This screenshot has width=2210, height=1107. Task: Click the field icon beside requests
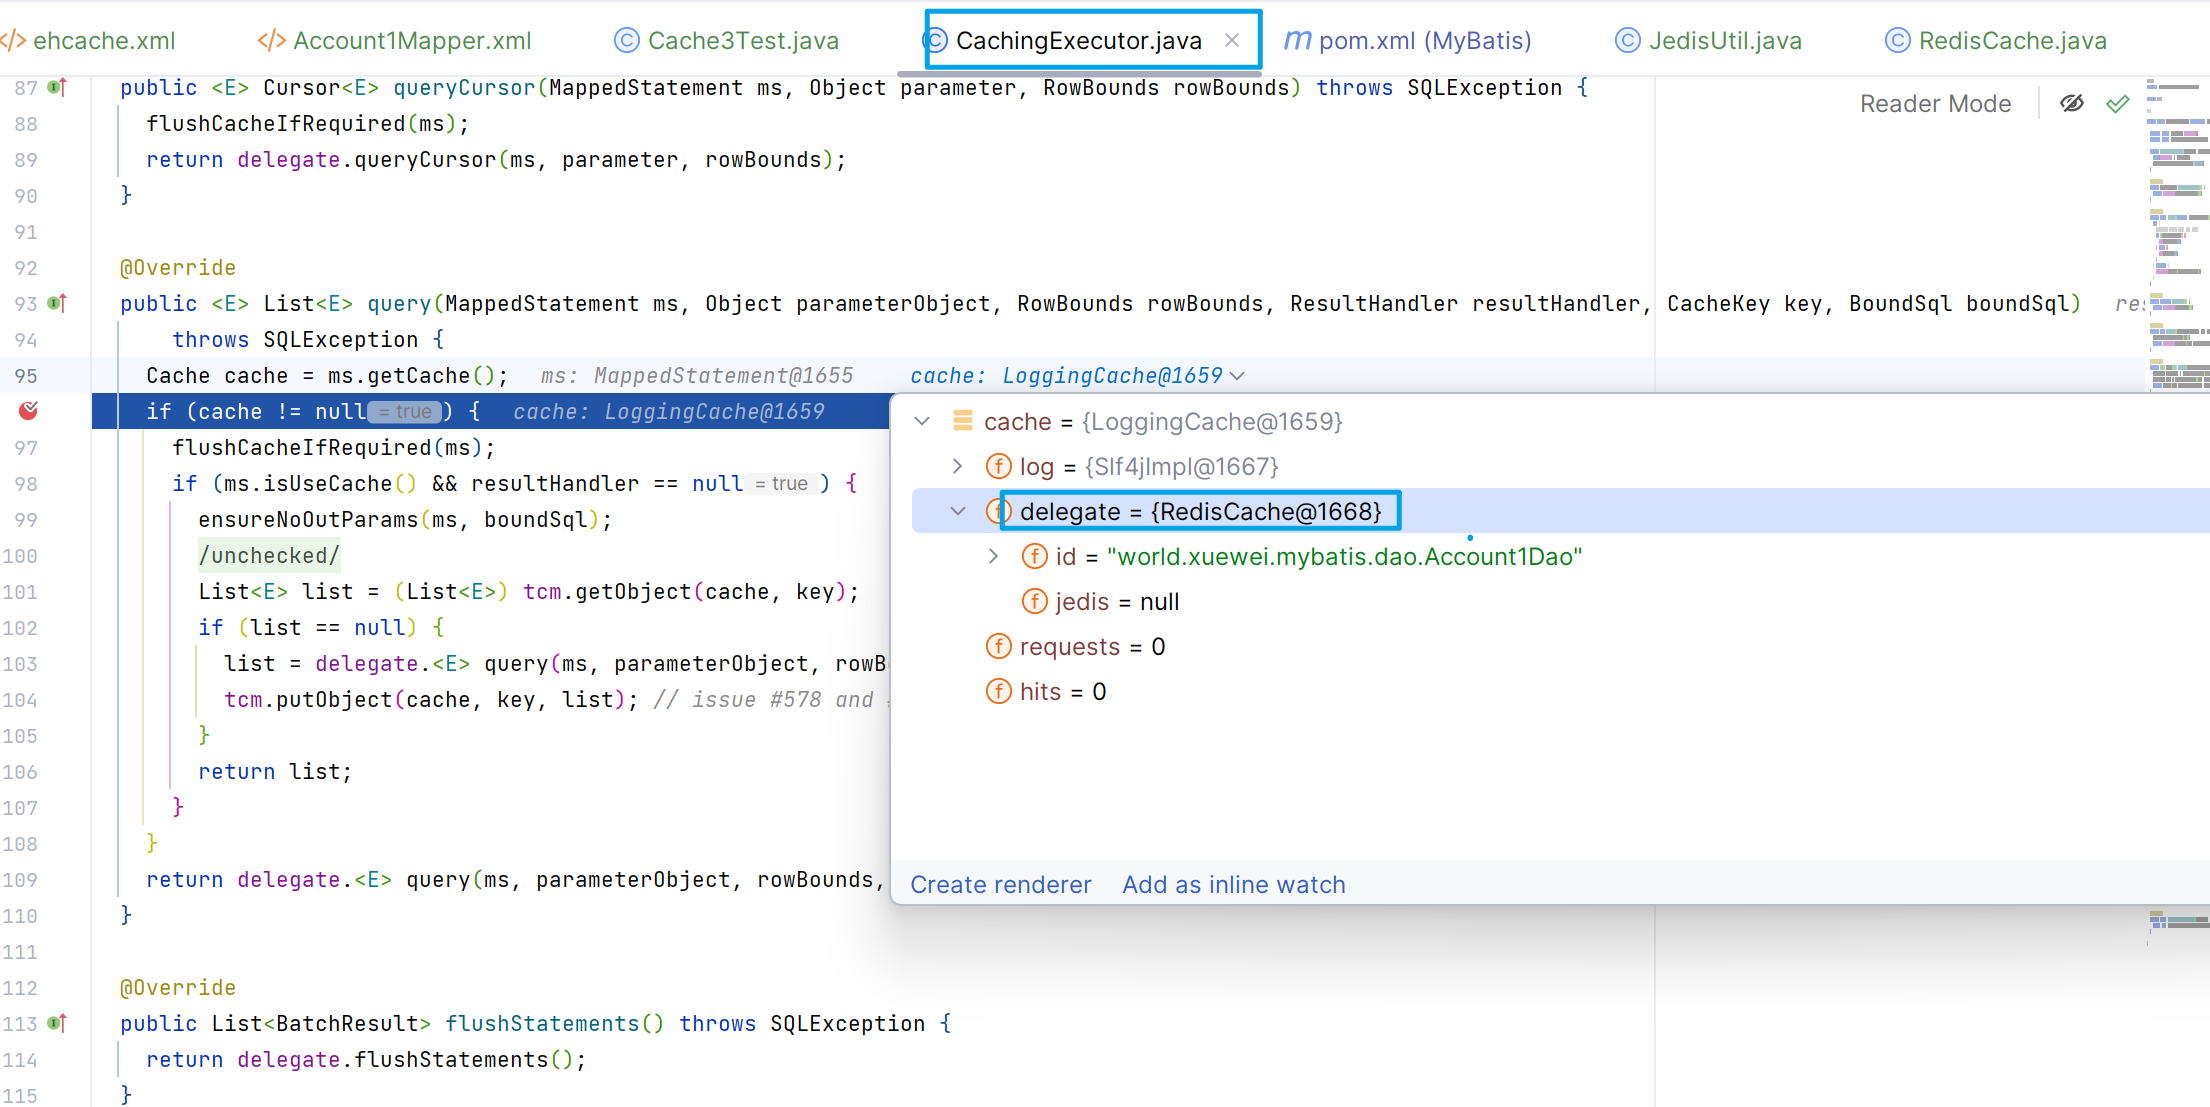click(x=998, y=646)
